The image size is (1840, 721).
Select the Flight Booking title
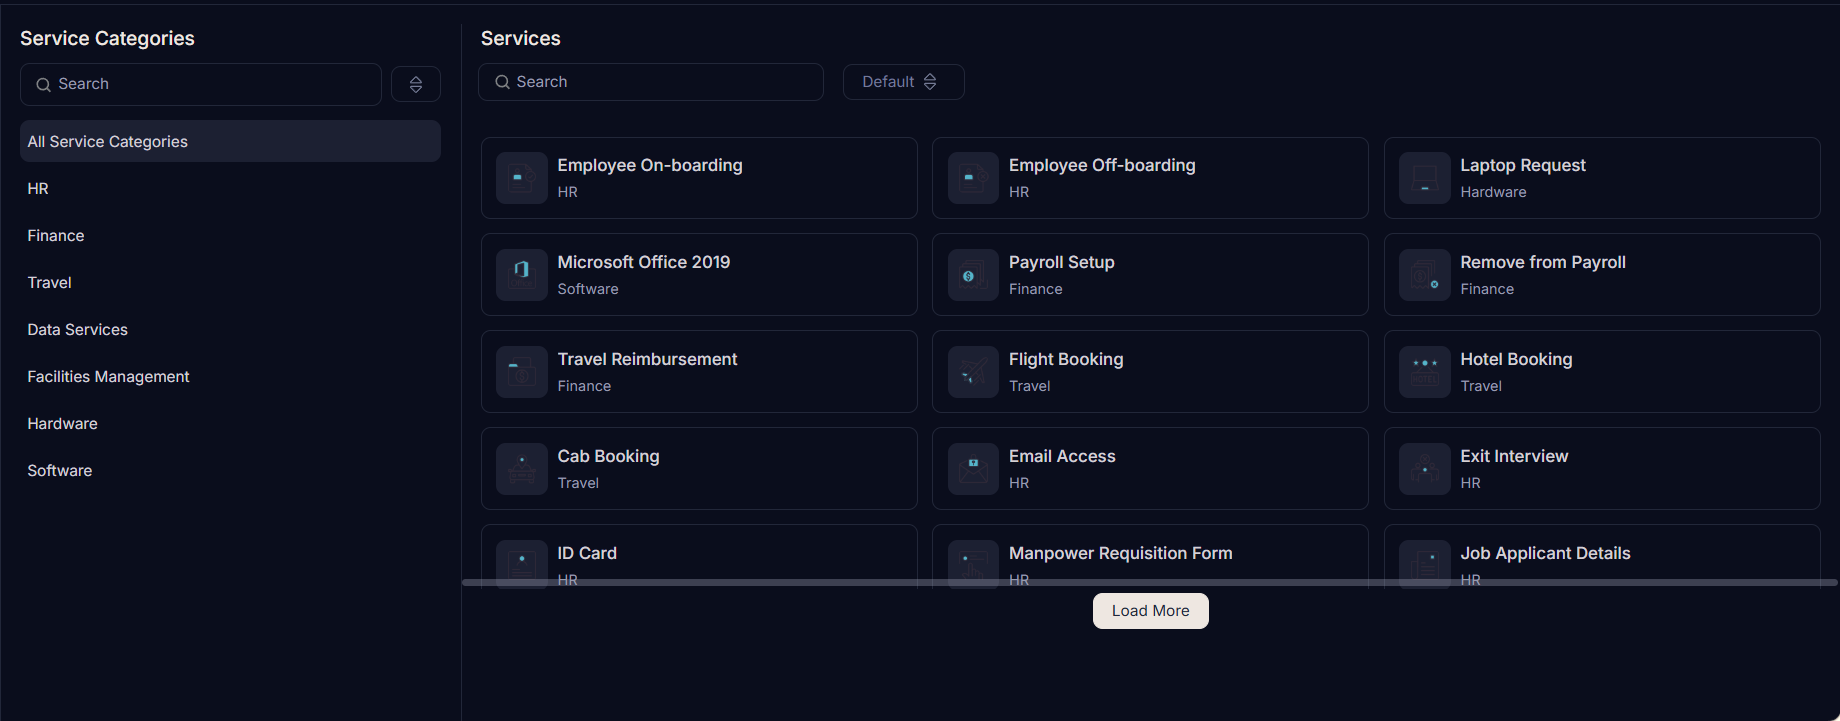pos(1066,359)
